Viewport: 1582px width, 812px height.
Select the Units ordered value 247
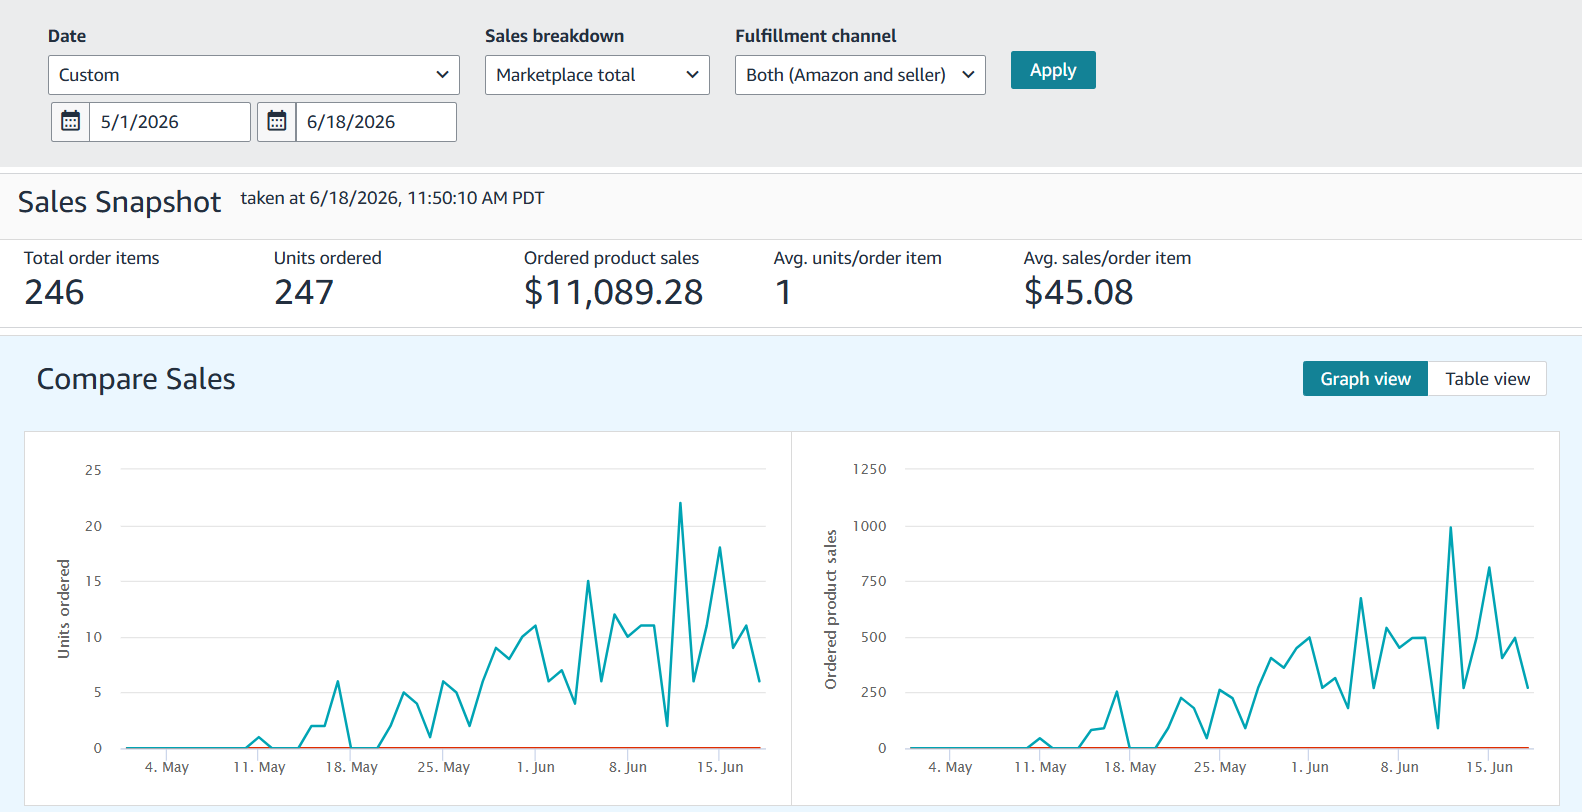(304, 292)
